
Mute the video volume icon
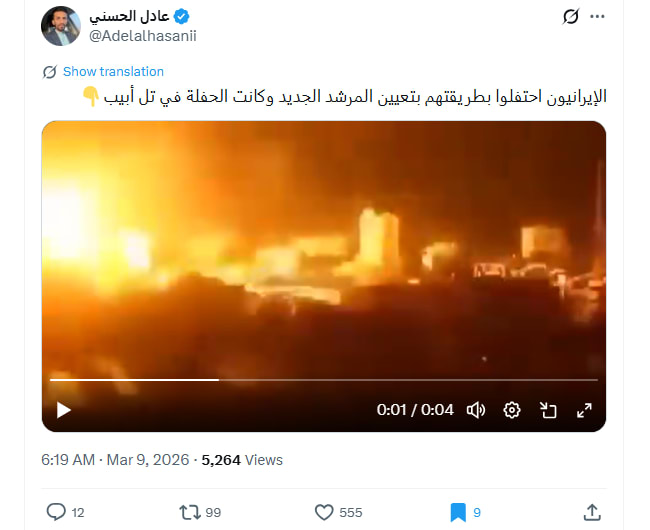point(476,410)
